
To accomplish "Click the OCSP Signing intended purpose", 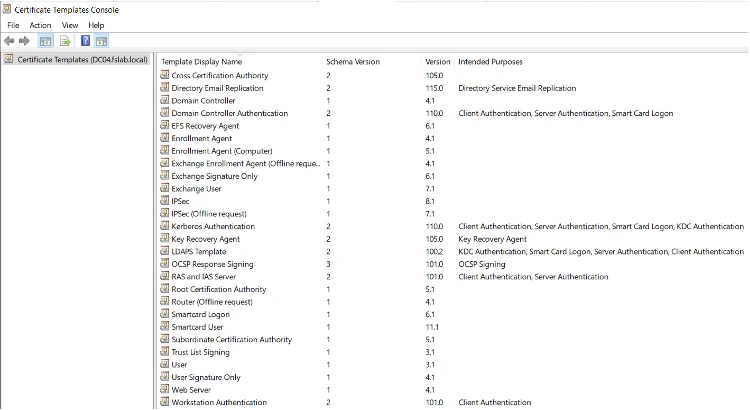I will tap(482, 264).
